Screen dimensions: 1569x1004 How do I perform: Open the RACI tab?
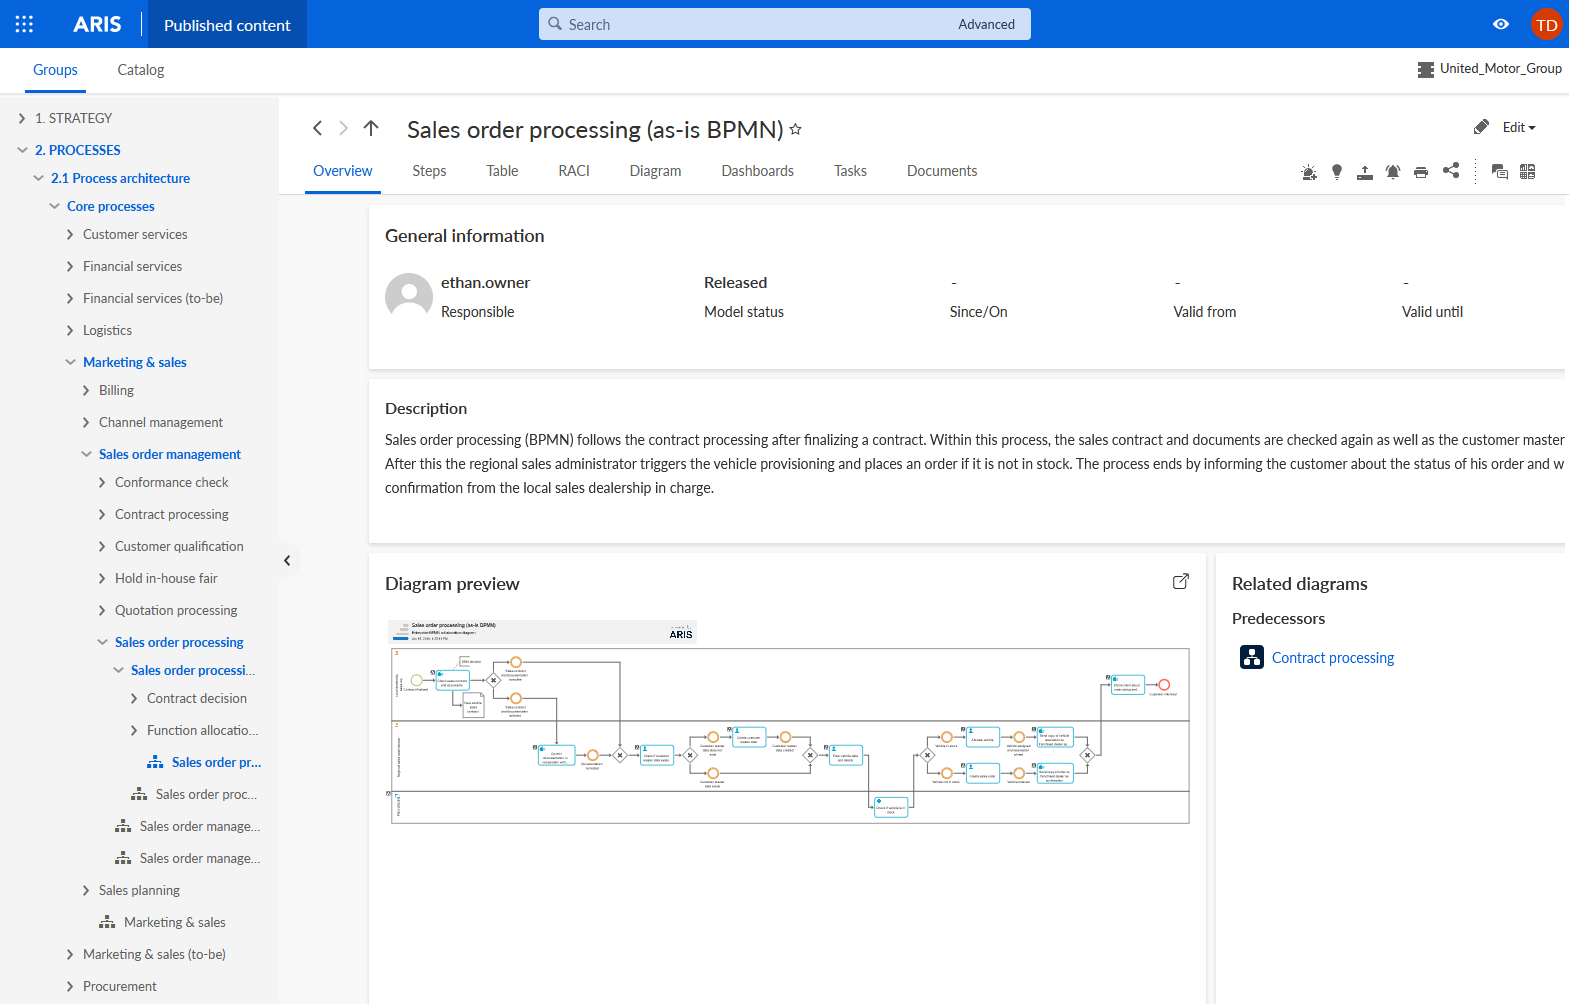point(574,171)
